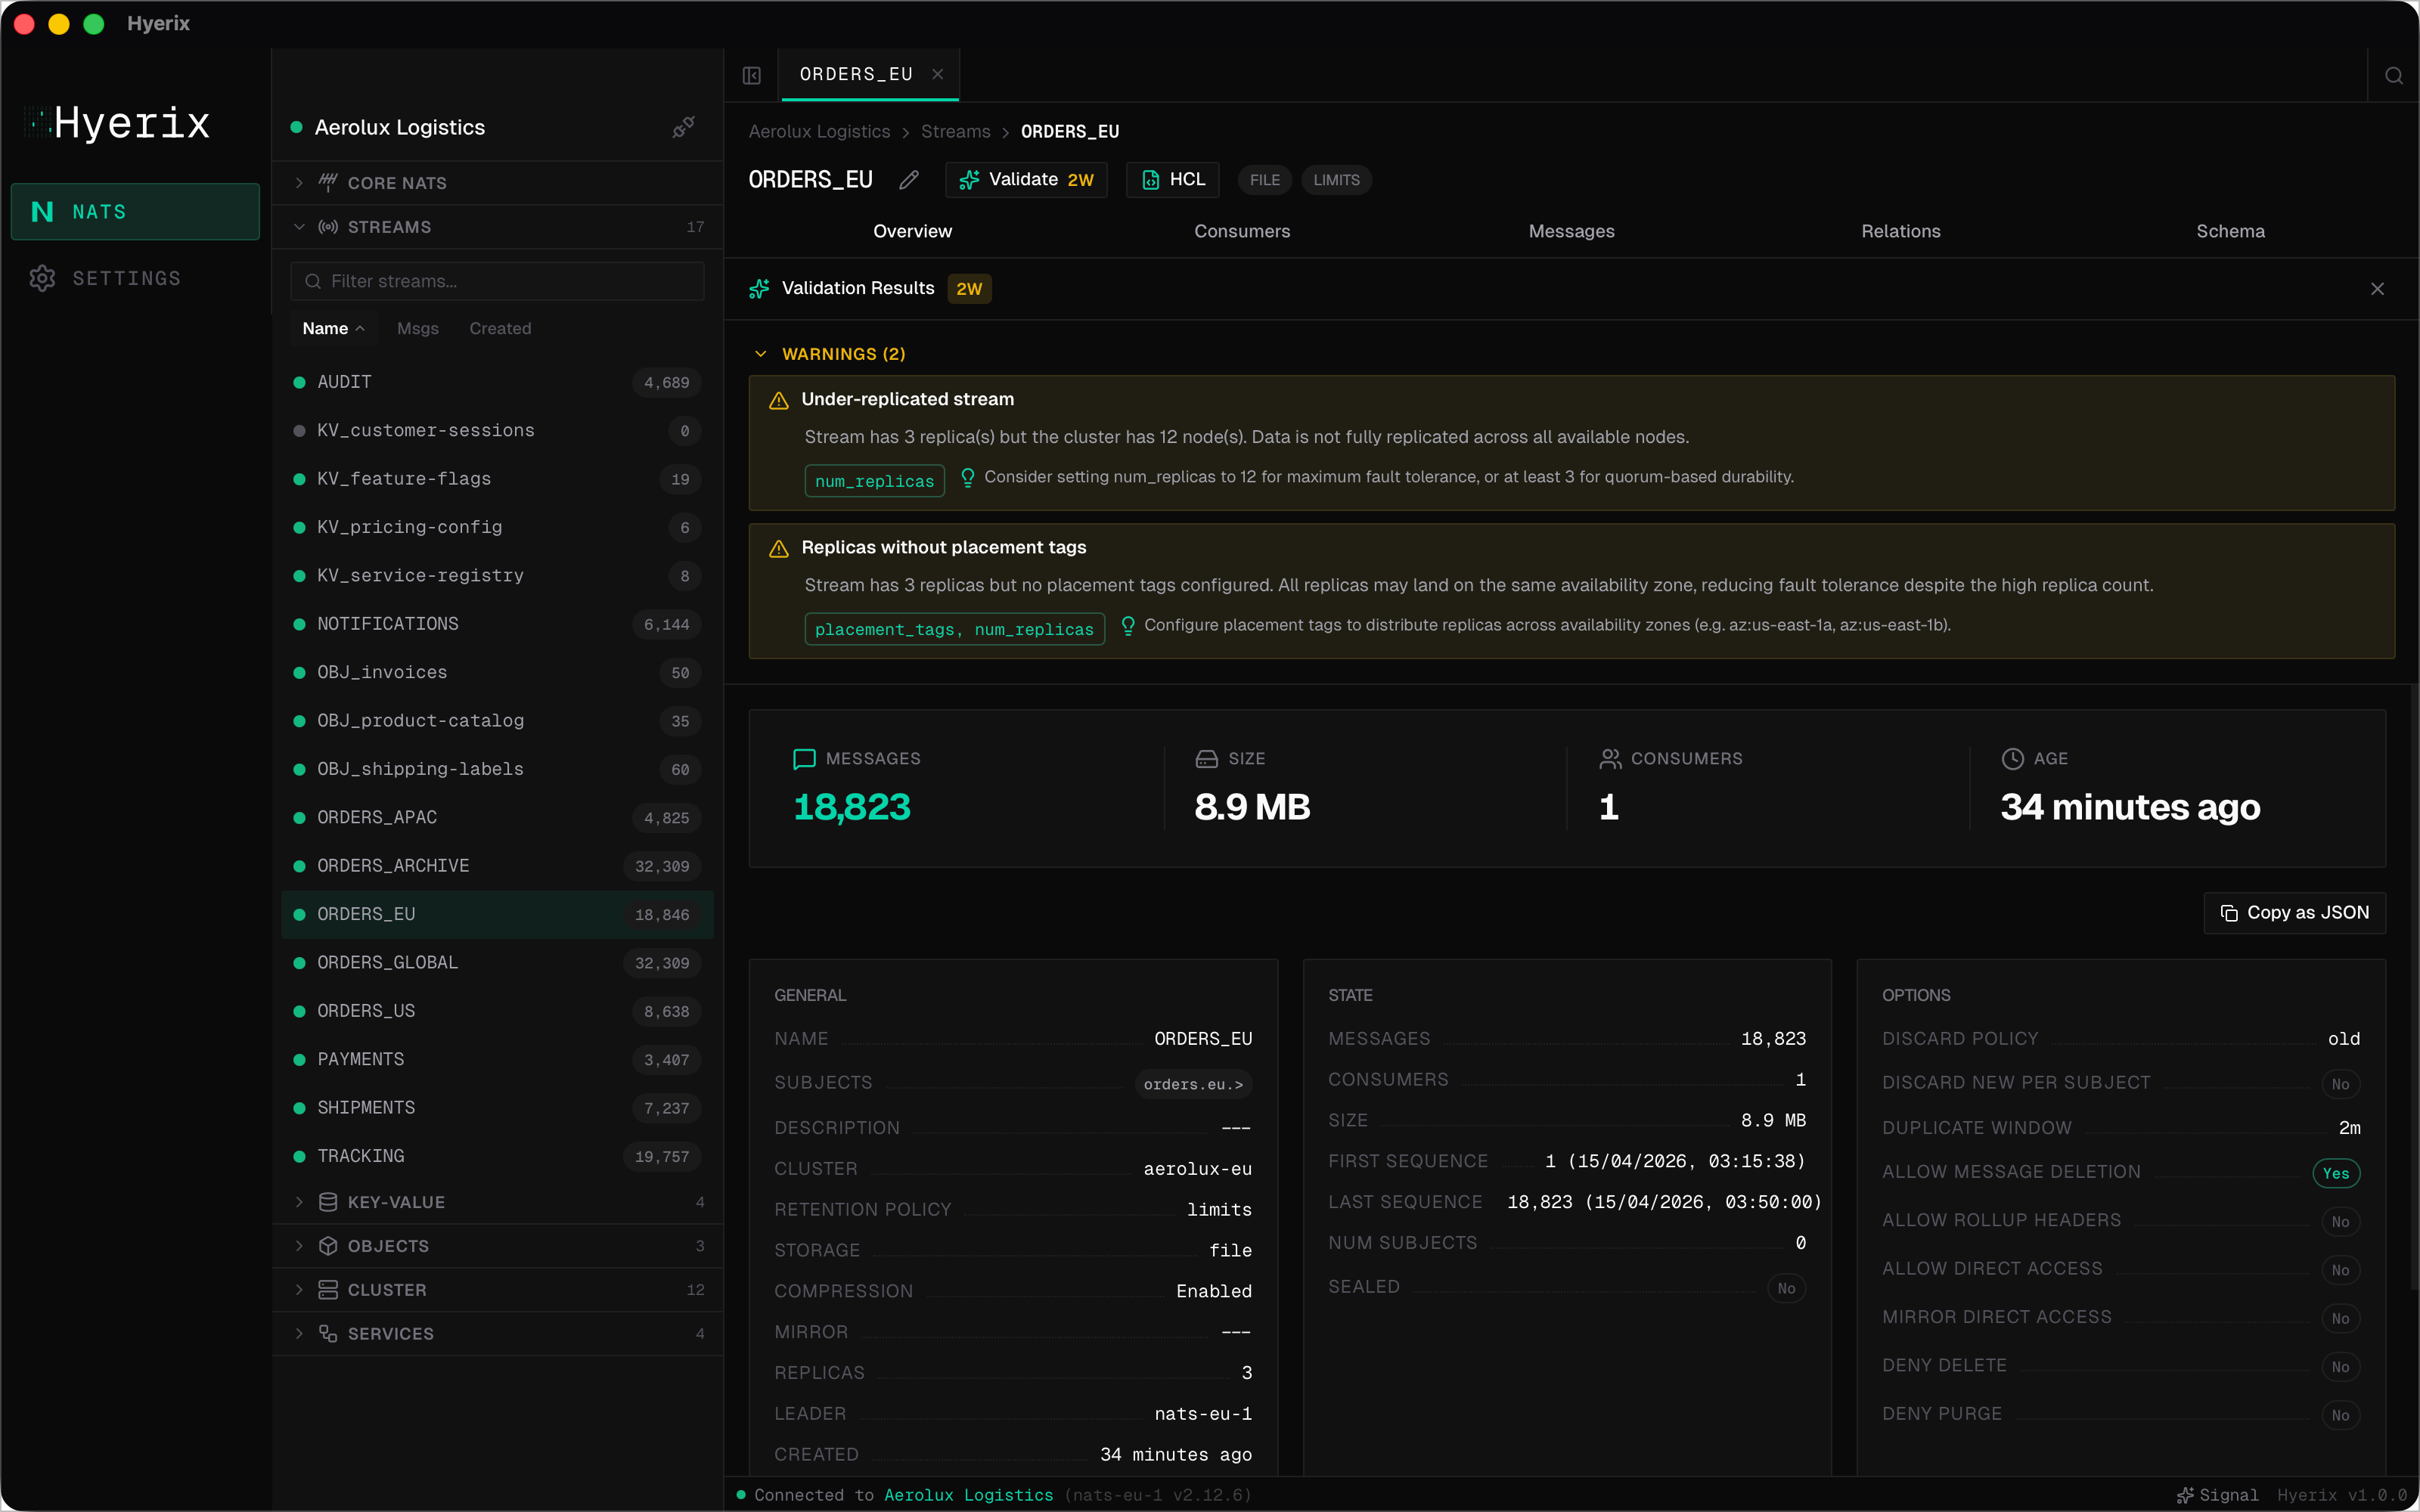2420x1512 pixels.
Task: Switch to the Messages tab
Action: click(1571, 231)
